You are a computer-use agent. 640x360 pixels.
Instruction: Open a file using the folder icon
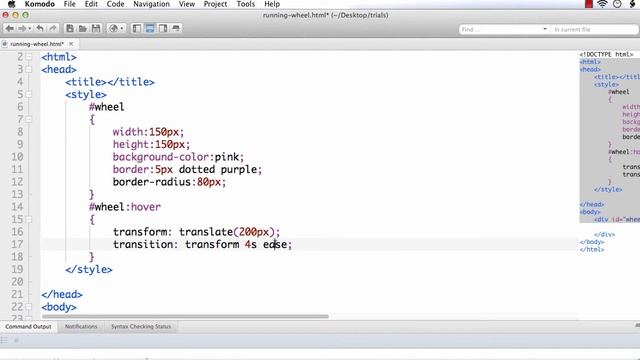83,29
